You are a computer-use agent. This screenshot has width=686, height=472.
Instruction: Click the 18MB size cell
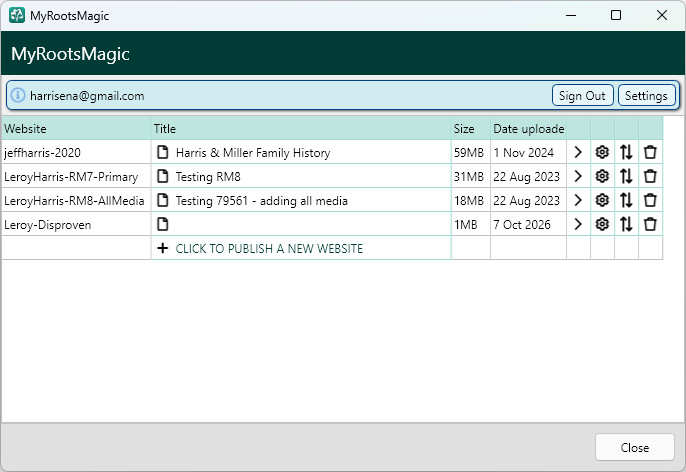(x=471, y=200)
